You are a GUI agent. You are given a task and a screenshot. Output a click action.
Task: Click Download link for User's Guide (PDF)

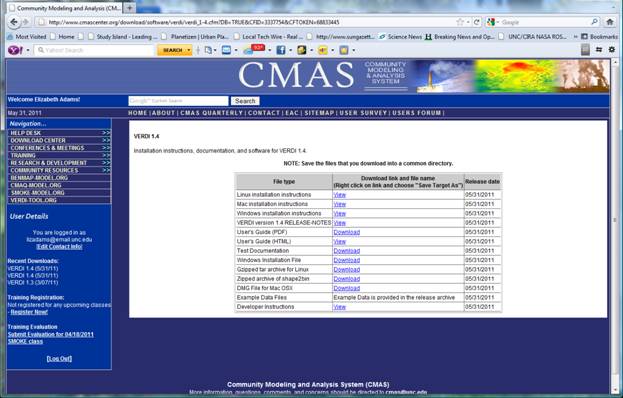[x=346, y=232]
